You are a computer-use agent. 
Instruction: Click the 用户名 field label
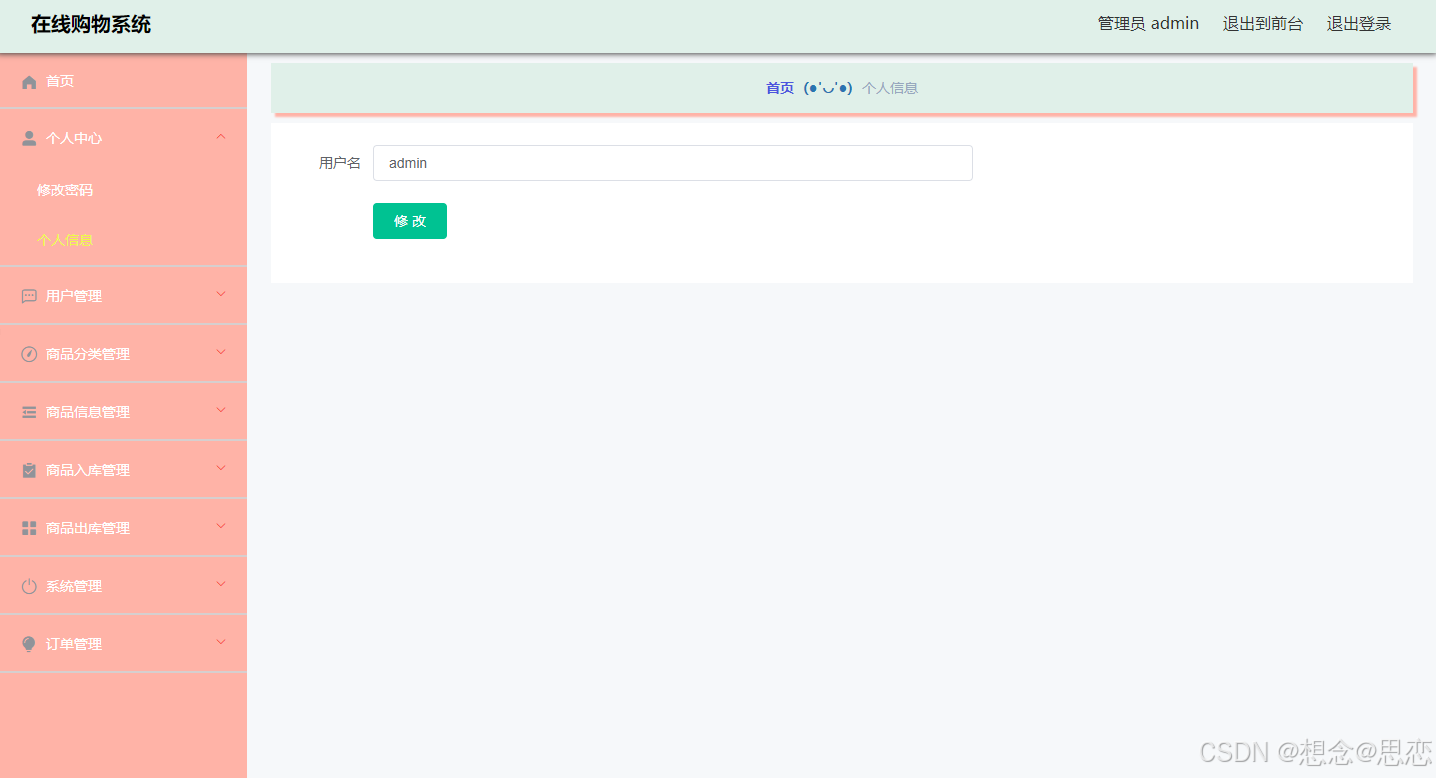[x=340, y=163]
